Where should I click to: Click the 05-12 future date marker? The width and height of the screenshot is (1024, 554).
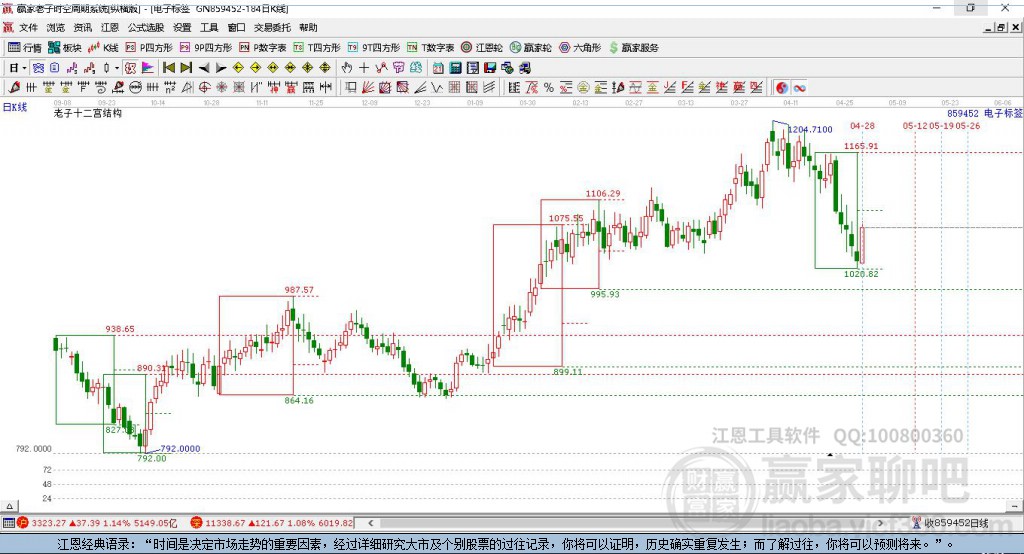916,125
